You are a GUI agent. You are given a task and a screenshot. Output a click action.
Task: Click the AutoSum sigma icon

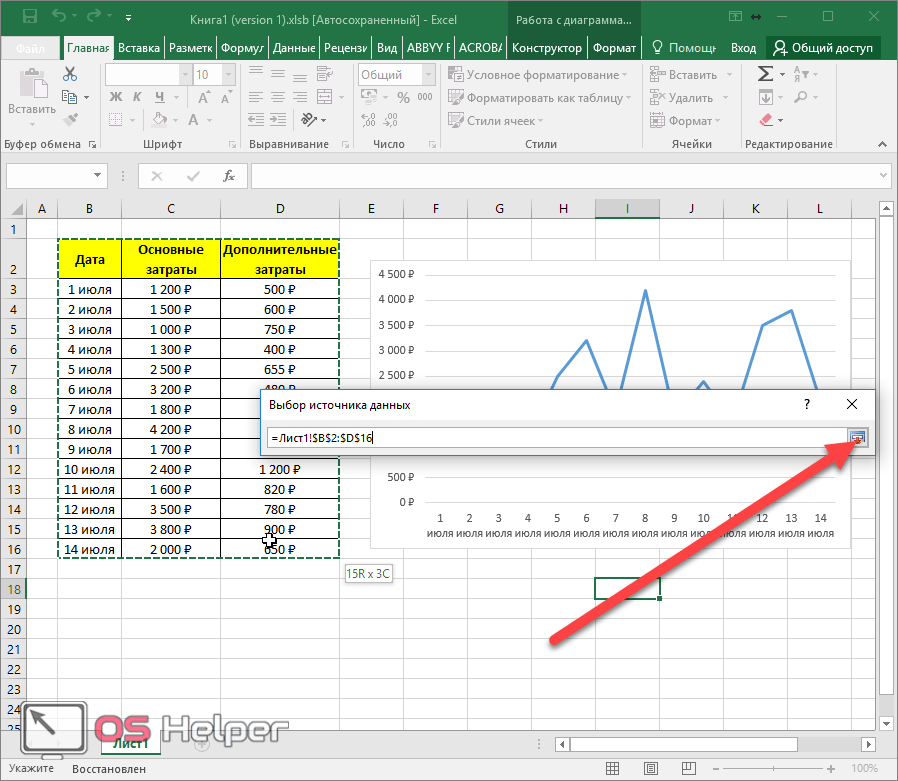765,74
